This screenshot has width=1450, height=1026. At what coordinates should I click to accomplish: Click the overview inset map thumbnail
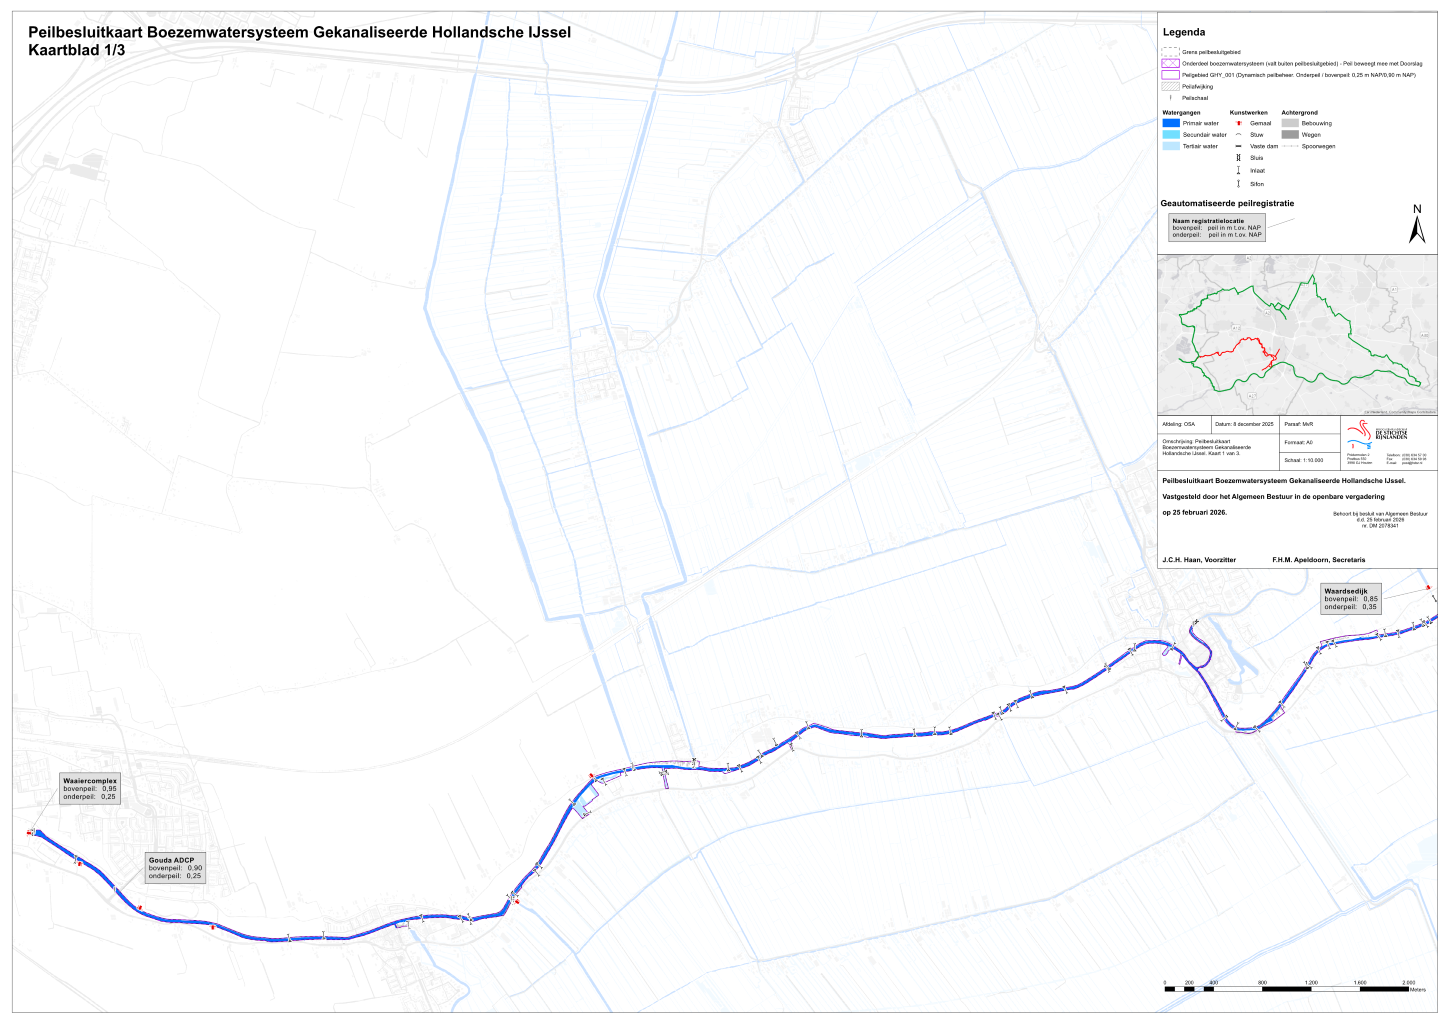(x=1297, y=335)
